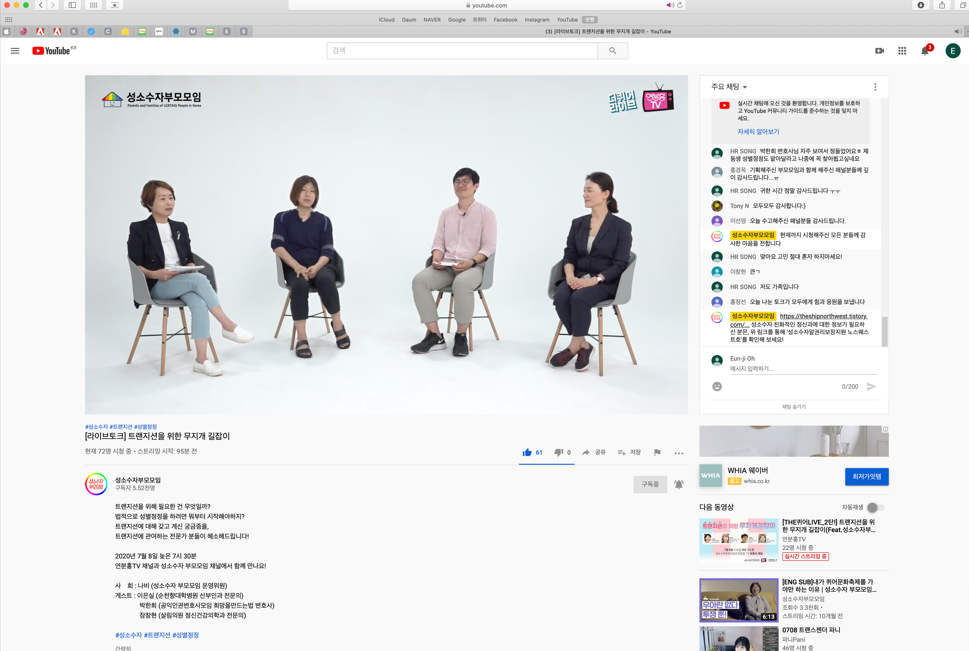Mute tab audio in address bar

coord(669,5)
